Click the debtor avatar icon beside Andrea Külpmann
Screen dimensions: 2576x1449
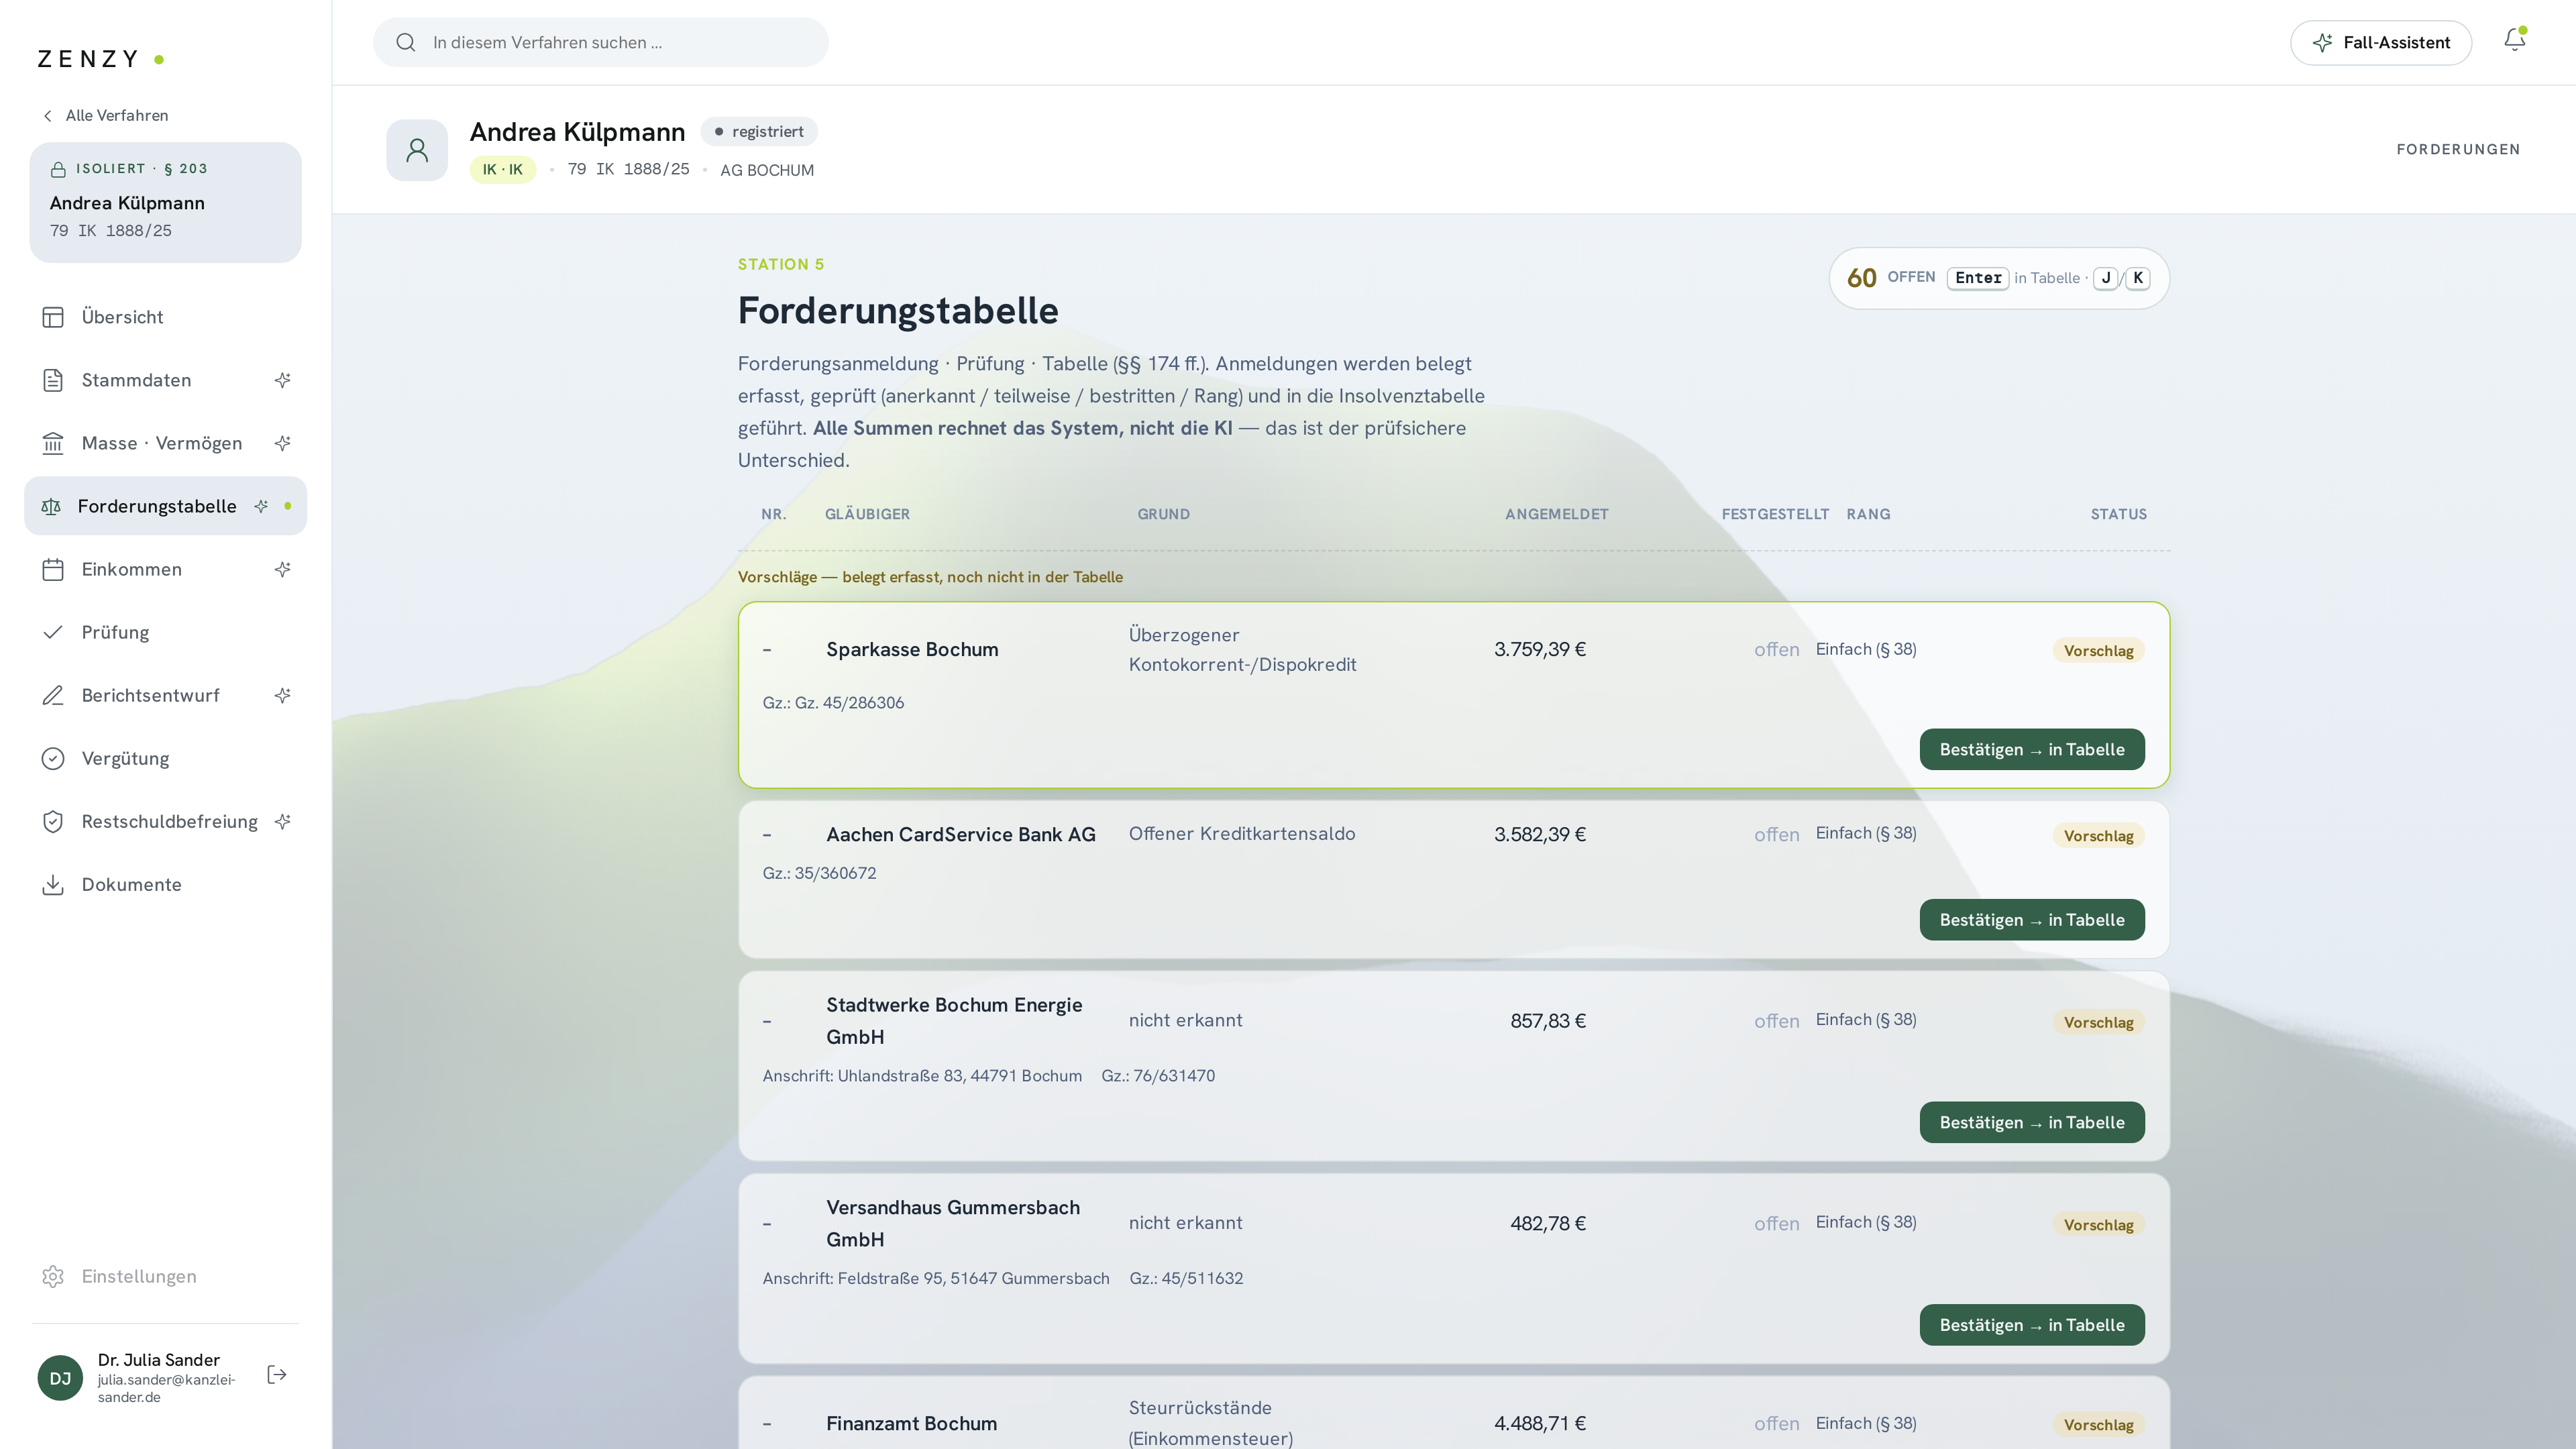(x=417, y=150)
